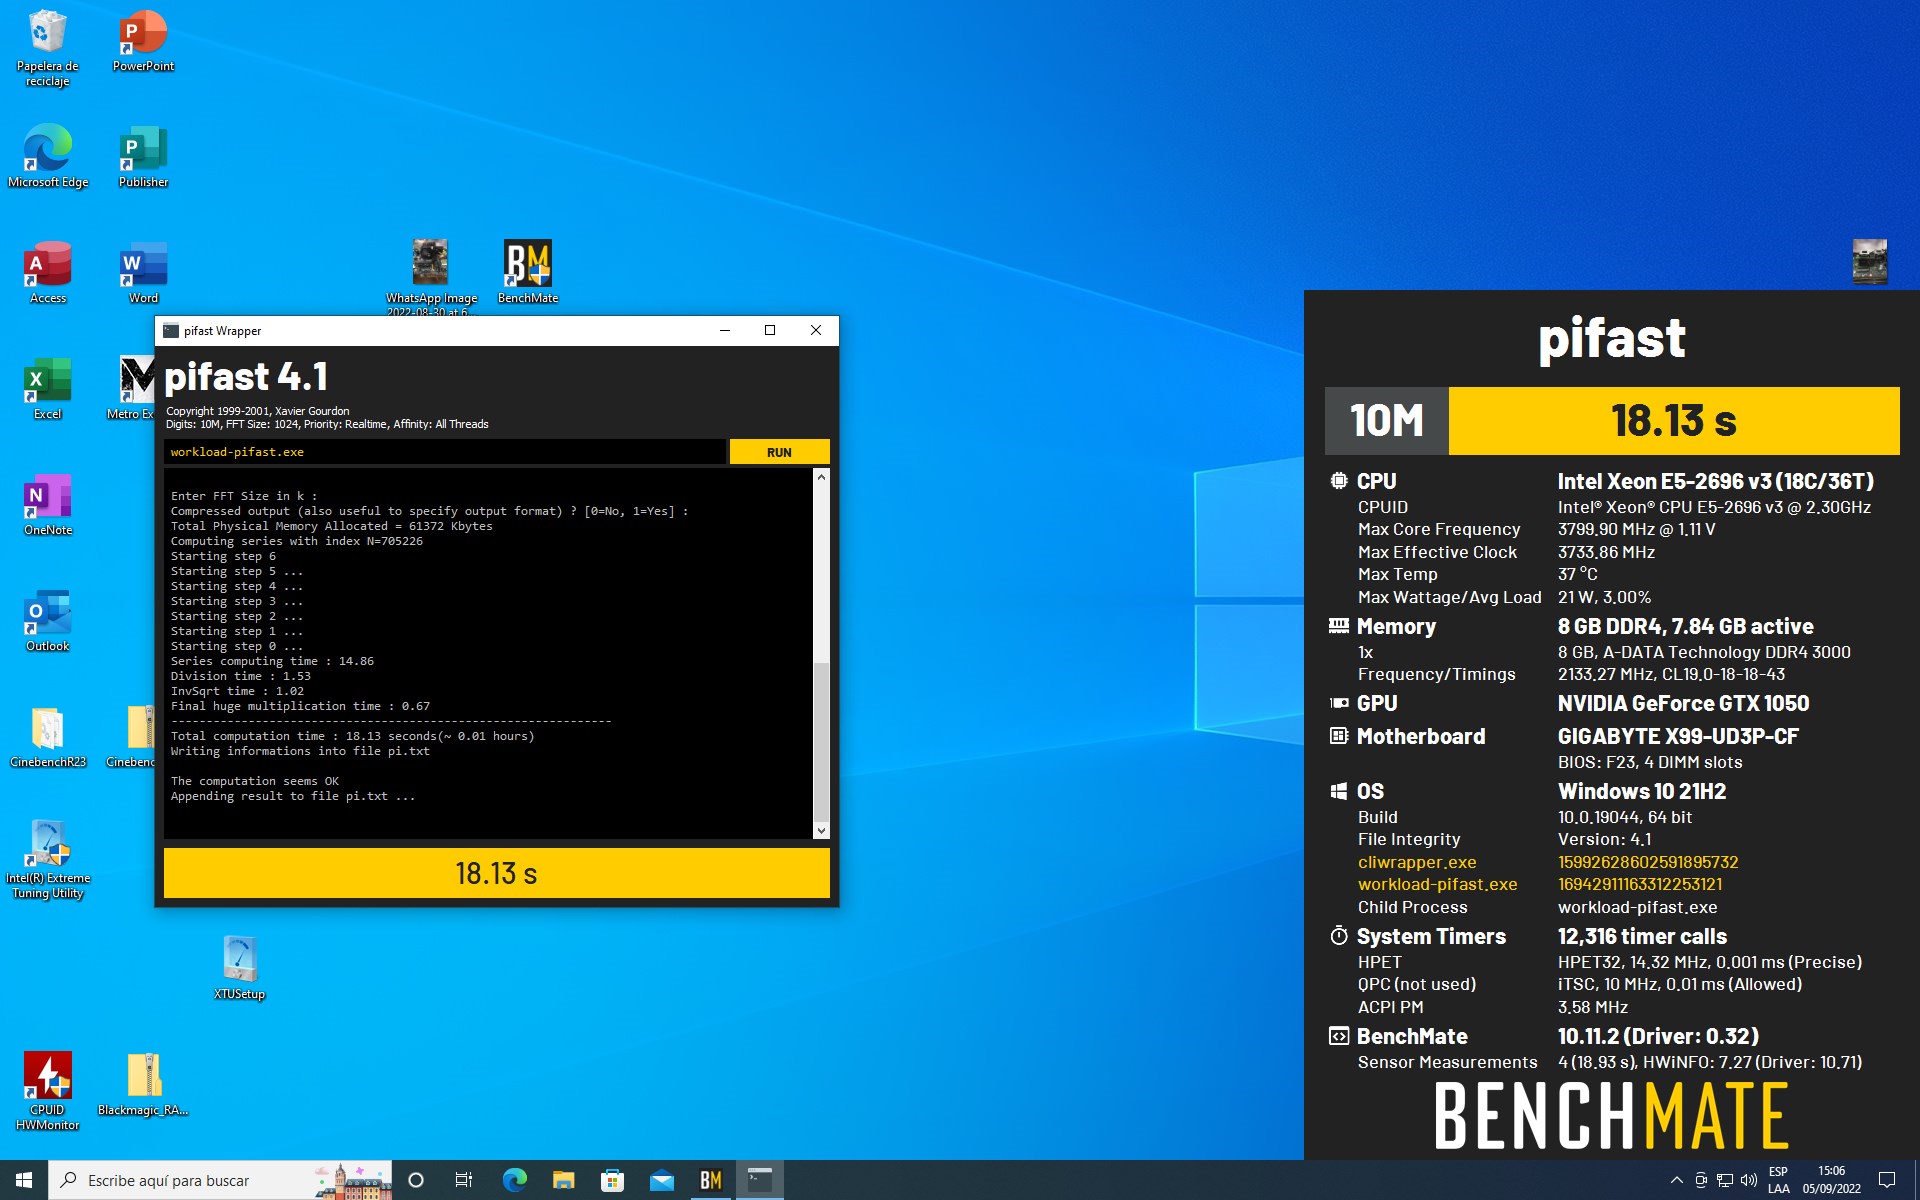This screenshot has width=1920, height=1200.
Task: Close the pifast Wrapper window
Action: (816, 331)
